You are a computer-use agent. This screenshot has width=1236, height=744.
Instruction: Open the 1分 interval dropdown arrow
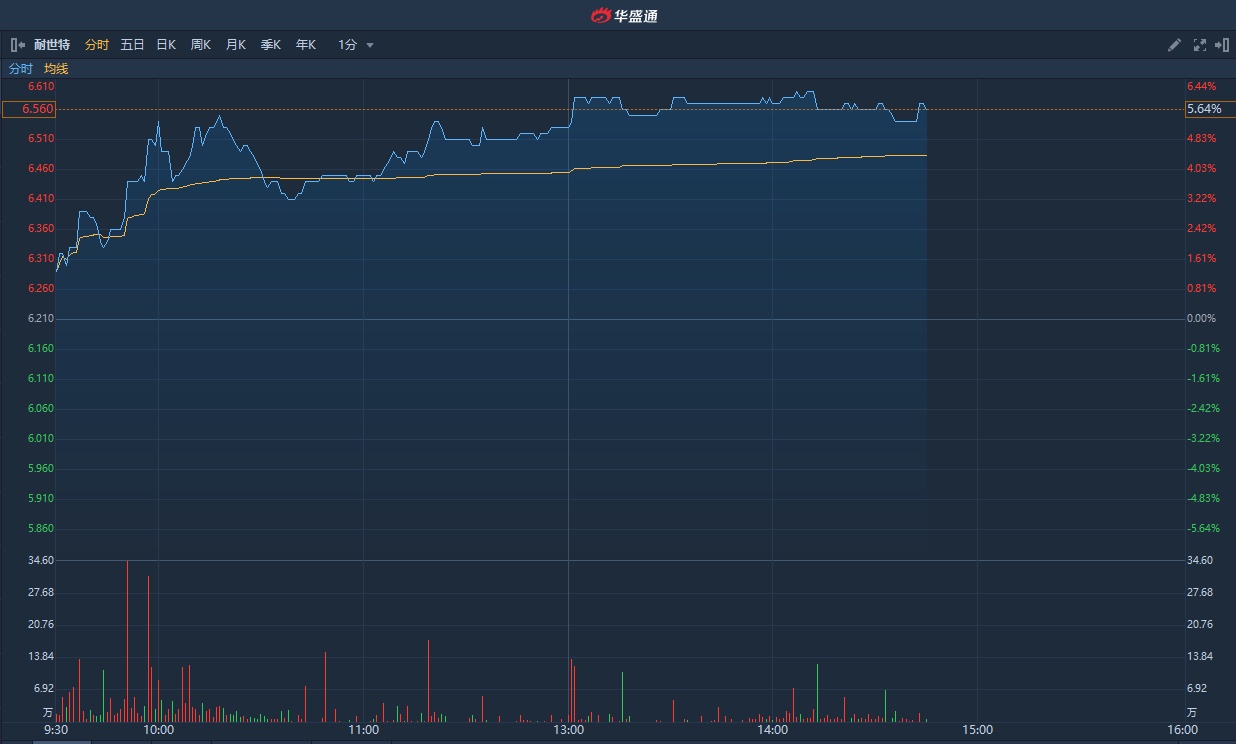pyautogui.click(x=370, y=45)
